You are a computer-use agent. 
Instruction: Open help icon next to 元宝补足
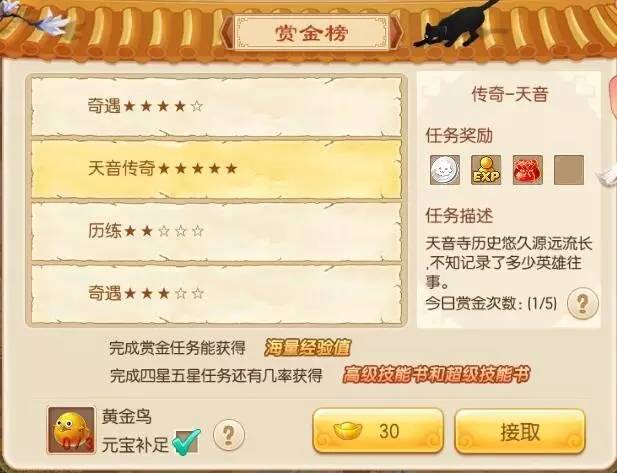point(229,435)
